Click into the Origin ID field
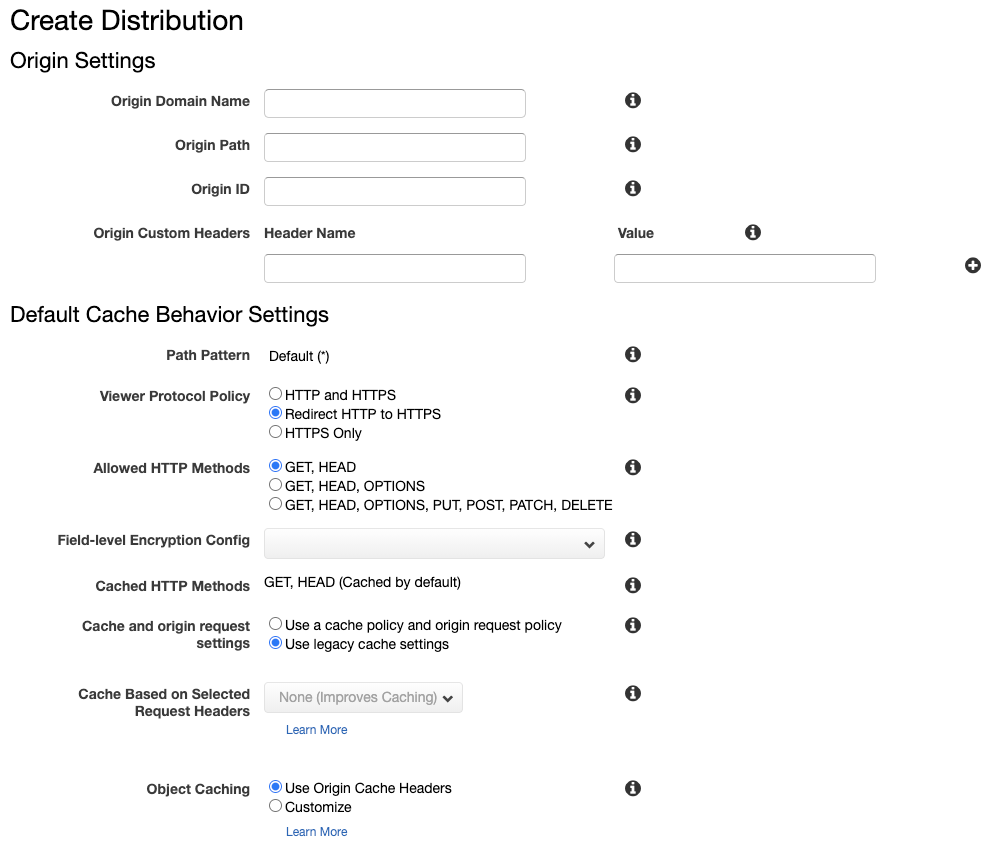The height and width of the screenshot is (849, 996). click(394, 191)
